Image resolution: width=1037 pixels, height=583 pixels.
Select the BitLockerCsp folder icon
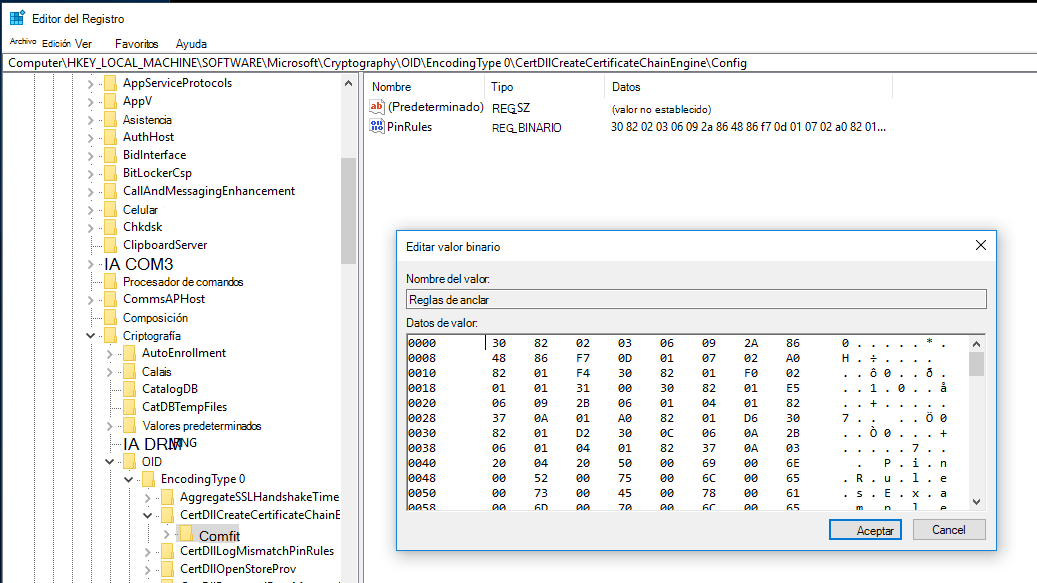point(111,173)
